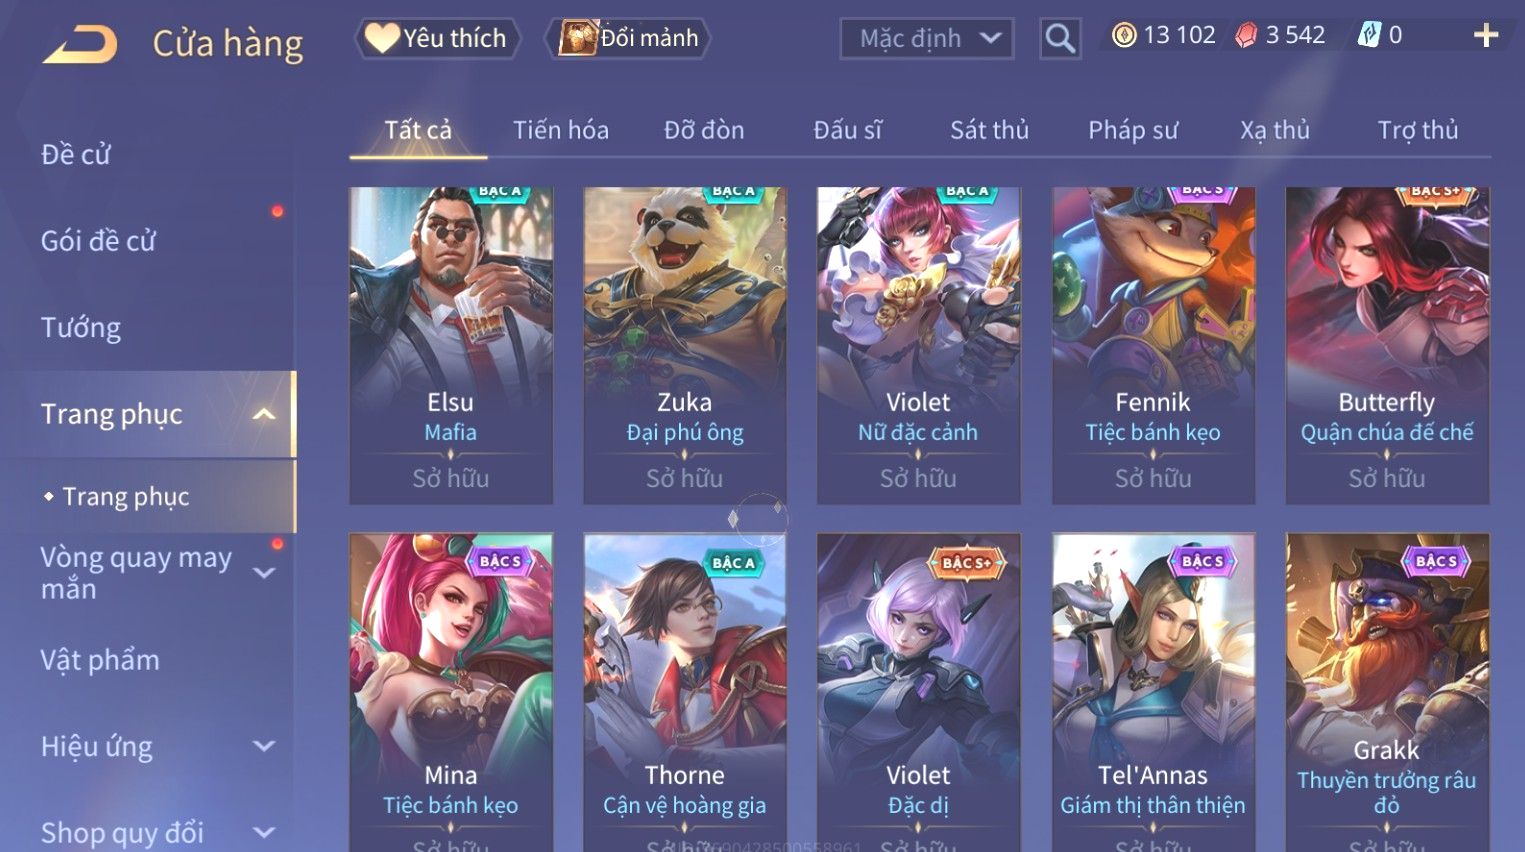The image size is (1525, 852).
Task: Collapse the Trang phục sidebar section
Action: (x=264, y=414)
